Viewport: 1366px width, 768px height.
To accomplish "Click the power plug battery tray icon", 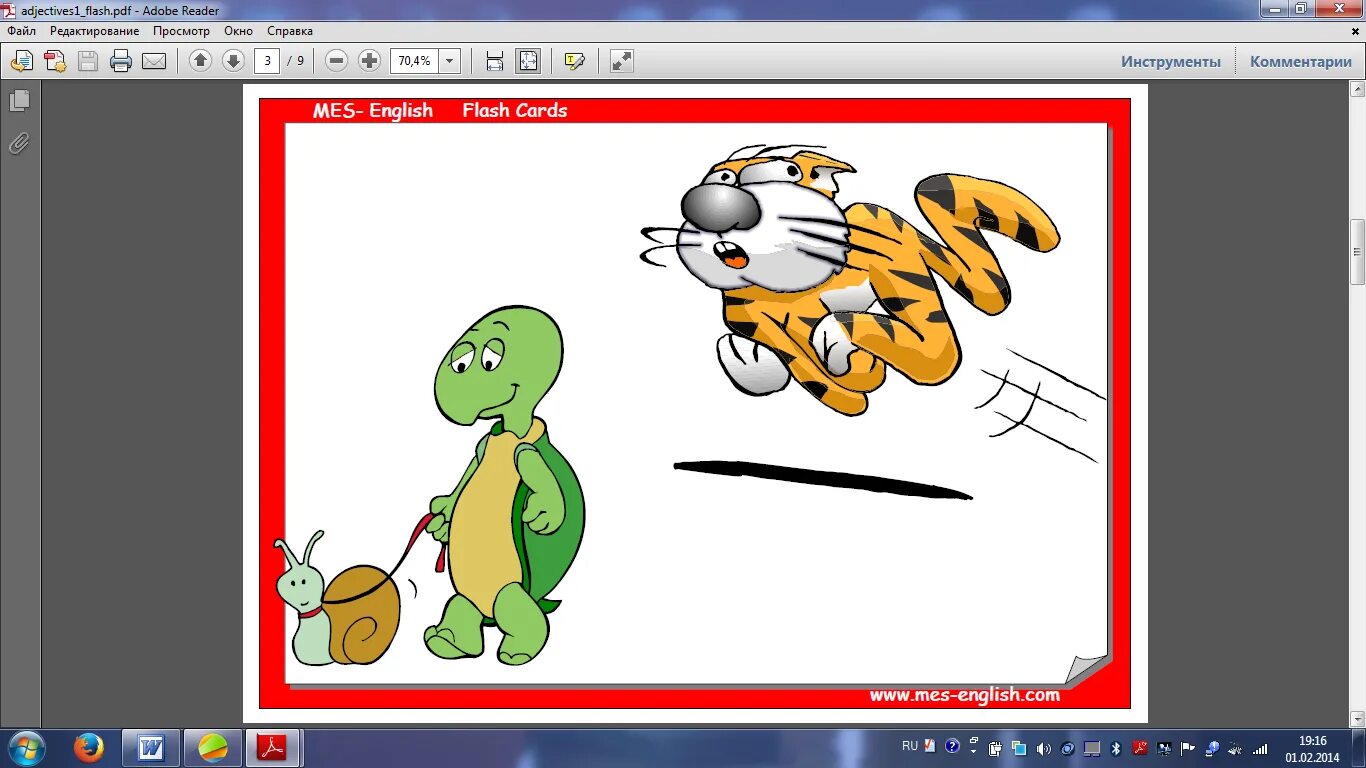I will [995, 748].
